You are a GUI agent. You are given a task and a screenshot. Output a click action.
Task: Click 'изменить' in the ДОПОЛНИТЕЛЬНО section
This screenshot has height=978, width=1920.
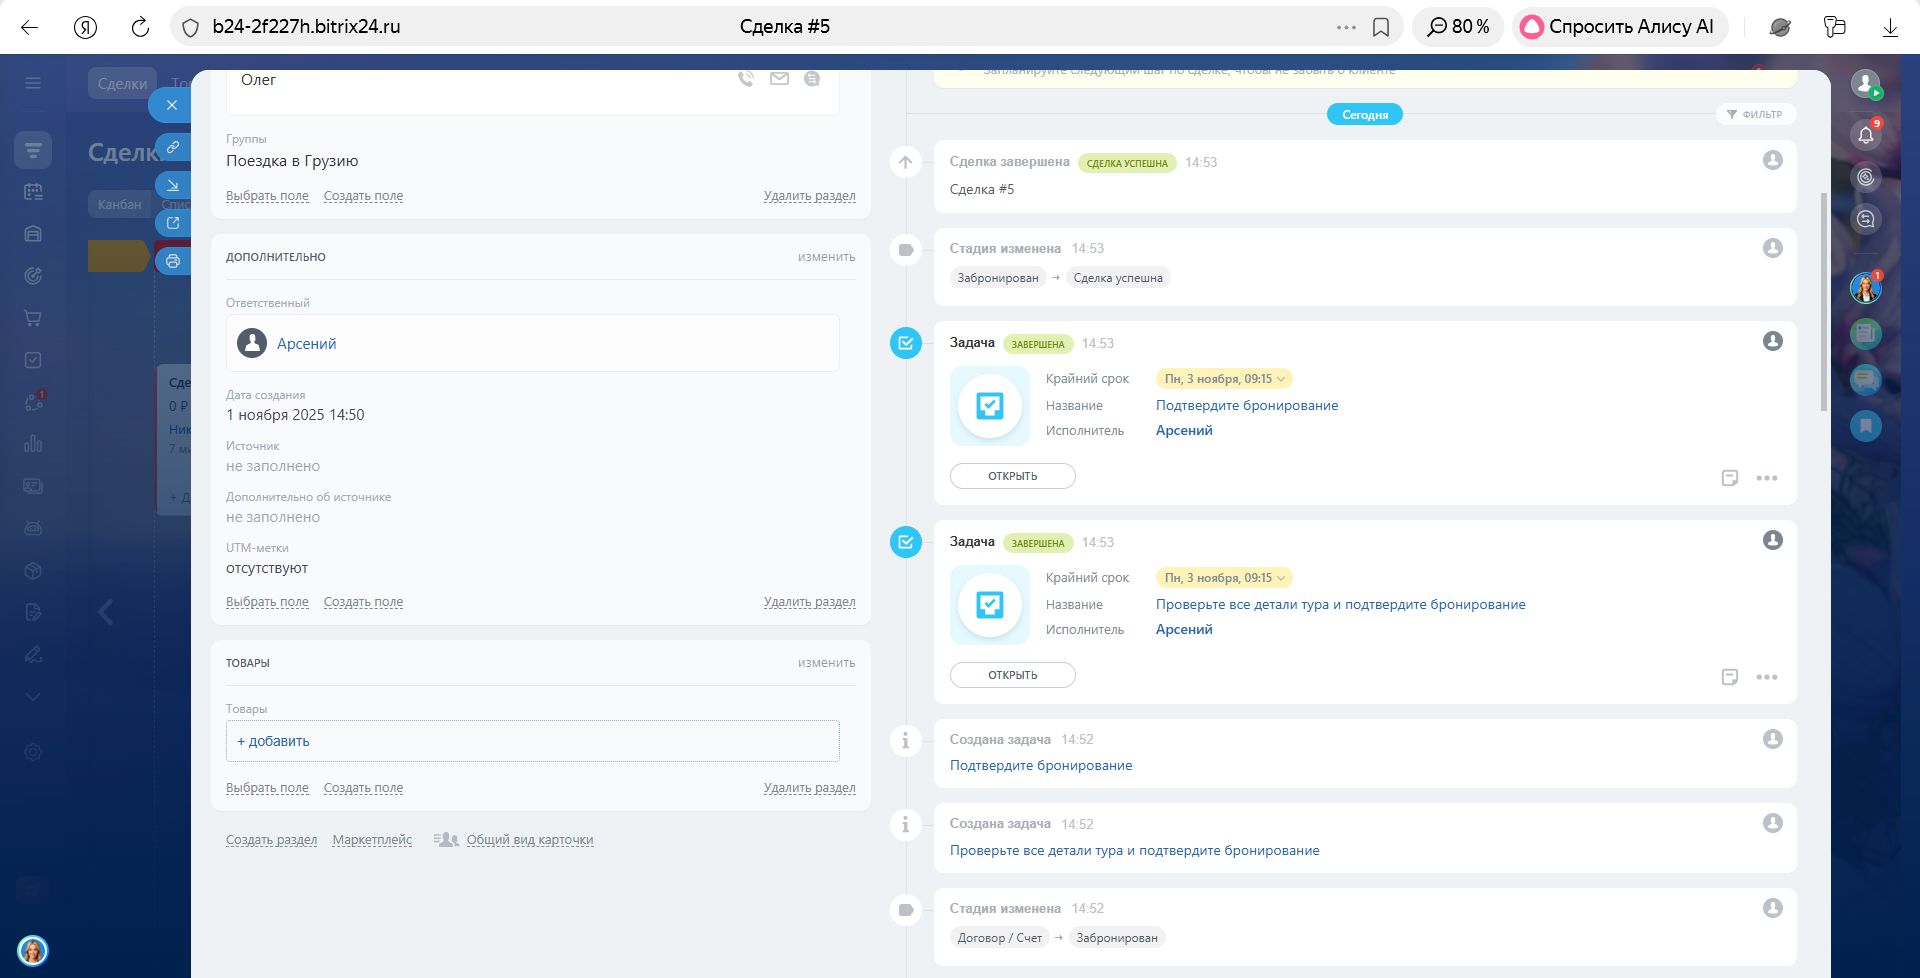[x=826, y=257]
